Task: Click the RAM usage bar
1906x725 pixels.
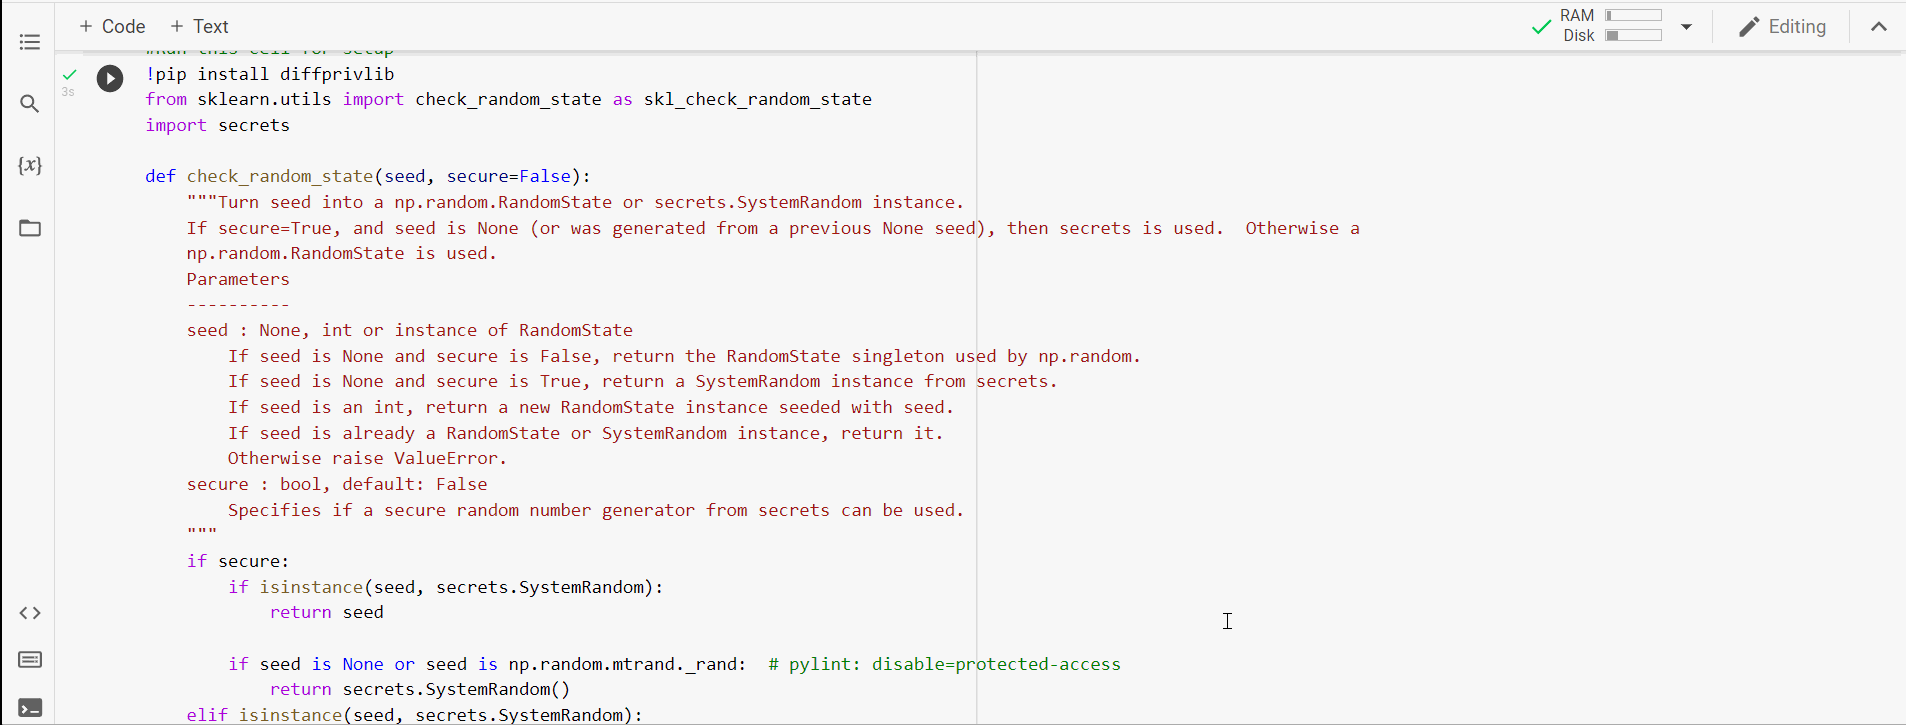Action: tap(1633, 16)
